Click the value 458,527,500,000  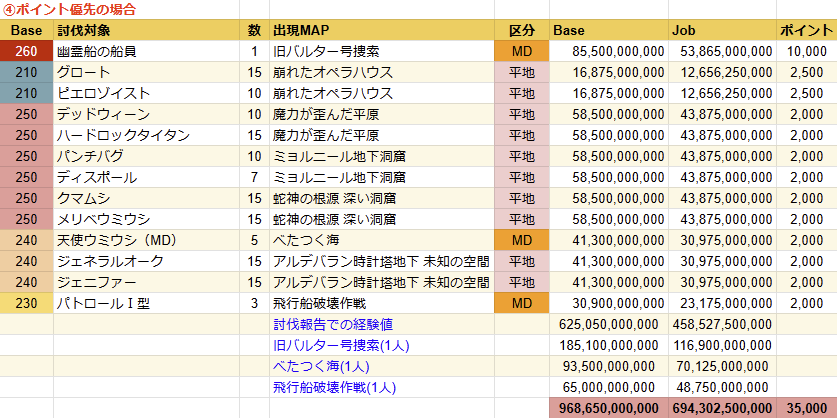point(722,324)
